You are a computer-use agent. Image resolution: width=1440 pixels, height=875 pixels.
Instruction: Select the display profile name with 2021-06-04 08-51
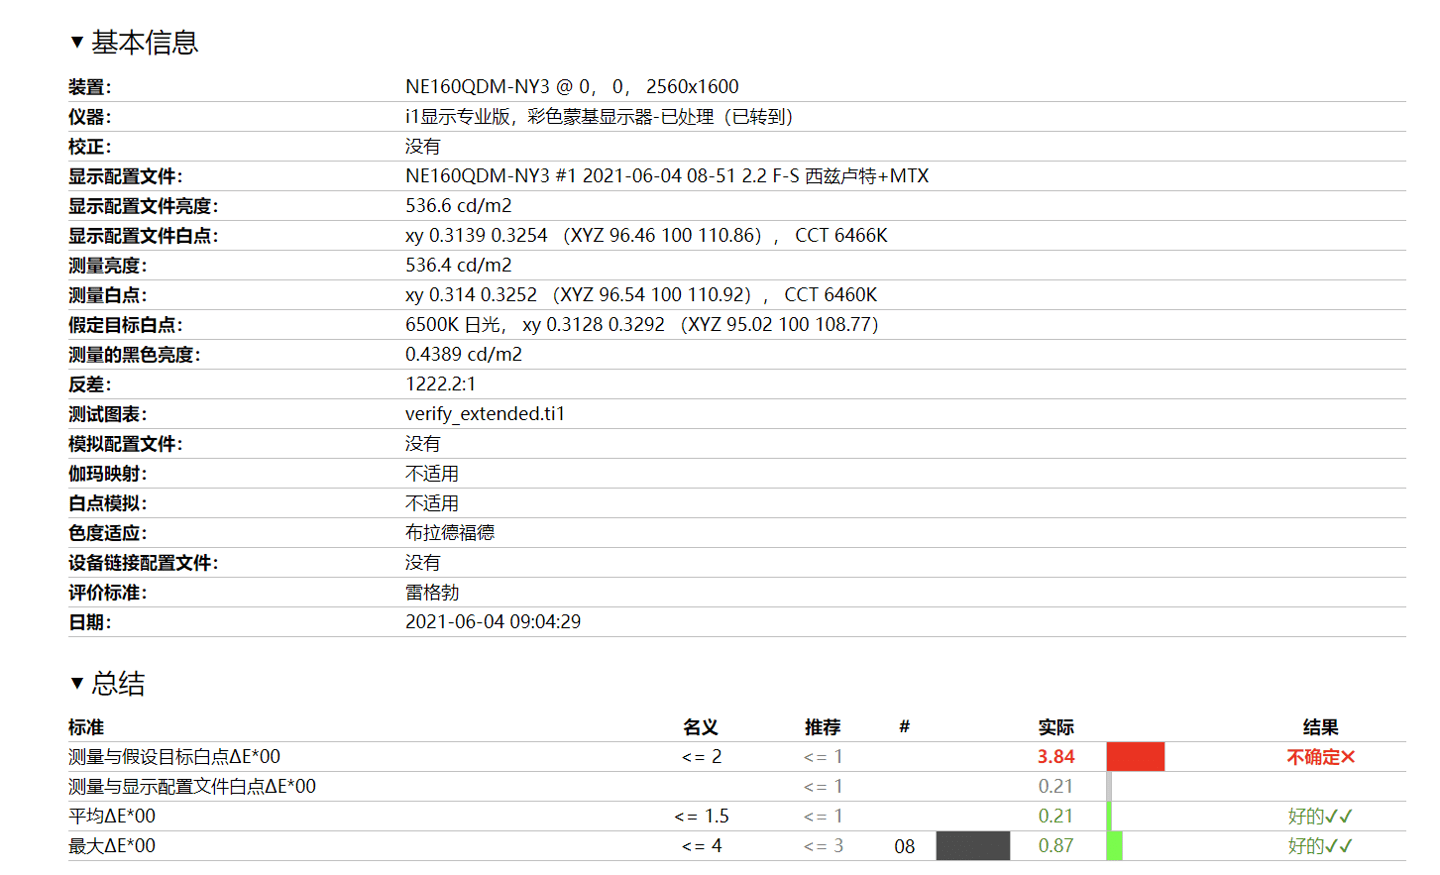667,176
